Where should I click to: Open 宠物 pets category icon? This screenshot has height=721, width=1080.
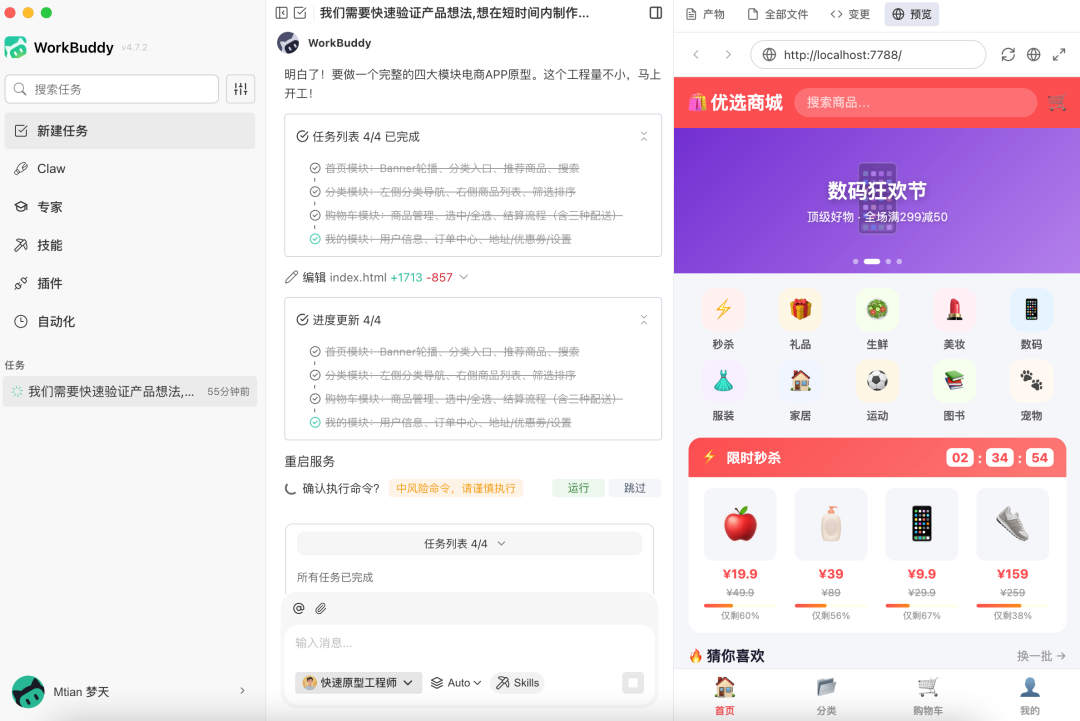[1031, 381]
